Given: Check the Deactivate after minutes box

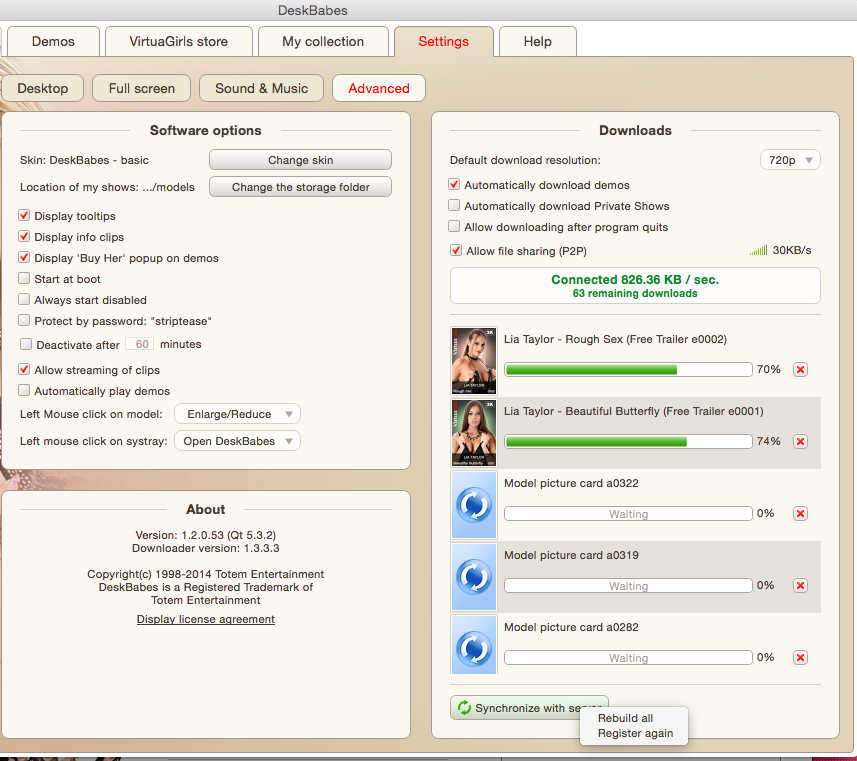Looking at the screenshot, I should point(26,344).
